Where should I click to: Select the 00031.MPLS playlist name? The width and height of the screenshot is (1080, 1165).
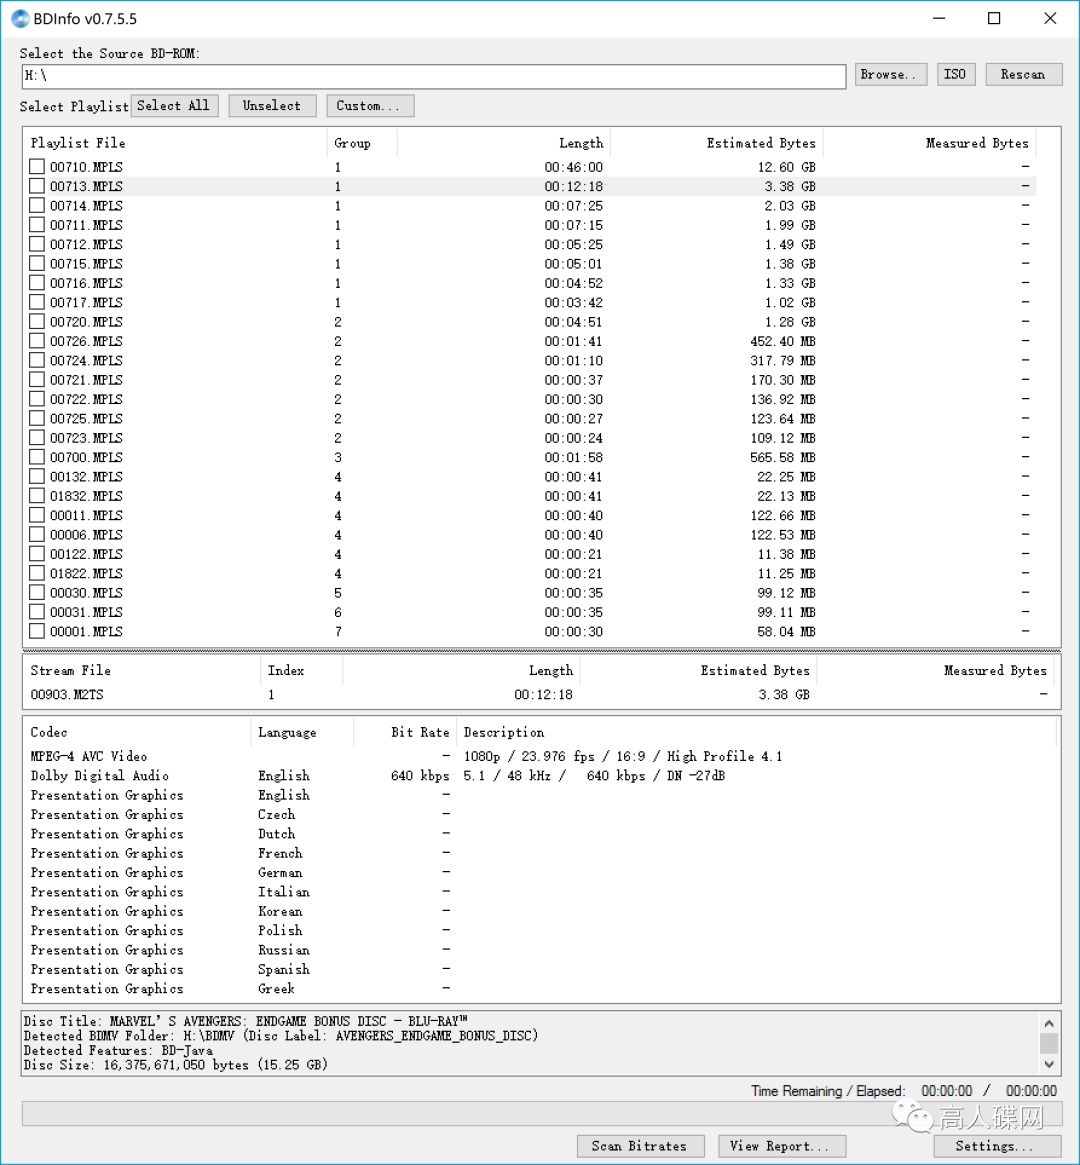[x=86, y=611]
